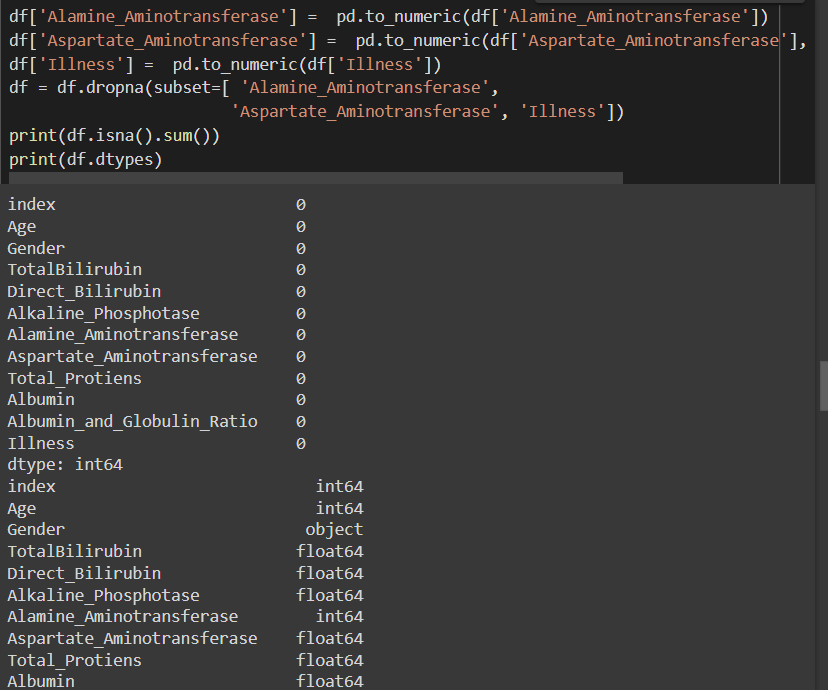
Task: Click int64 beside Age in dtypes output
Action: tap(340, 508)
